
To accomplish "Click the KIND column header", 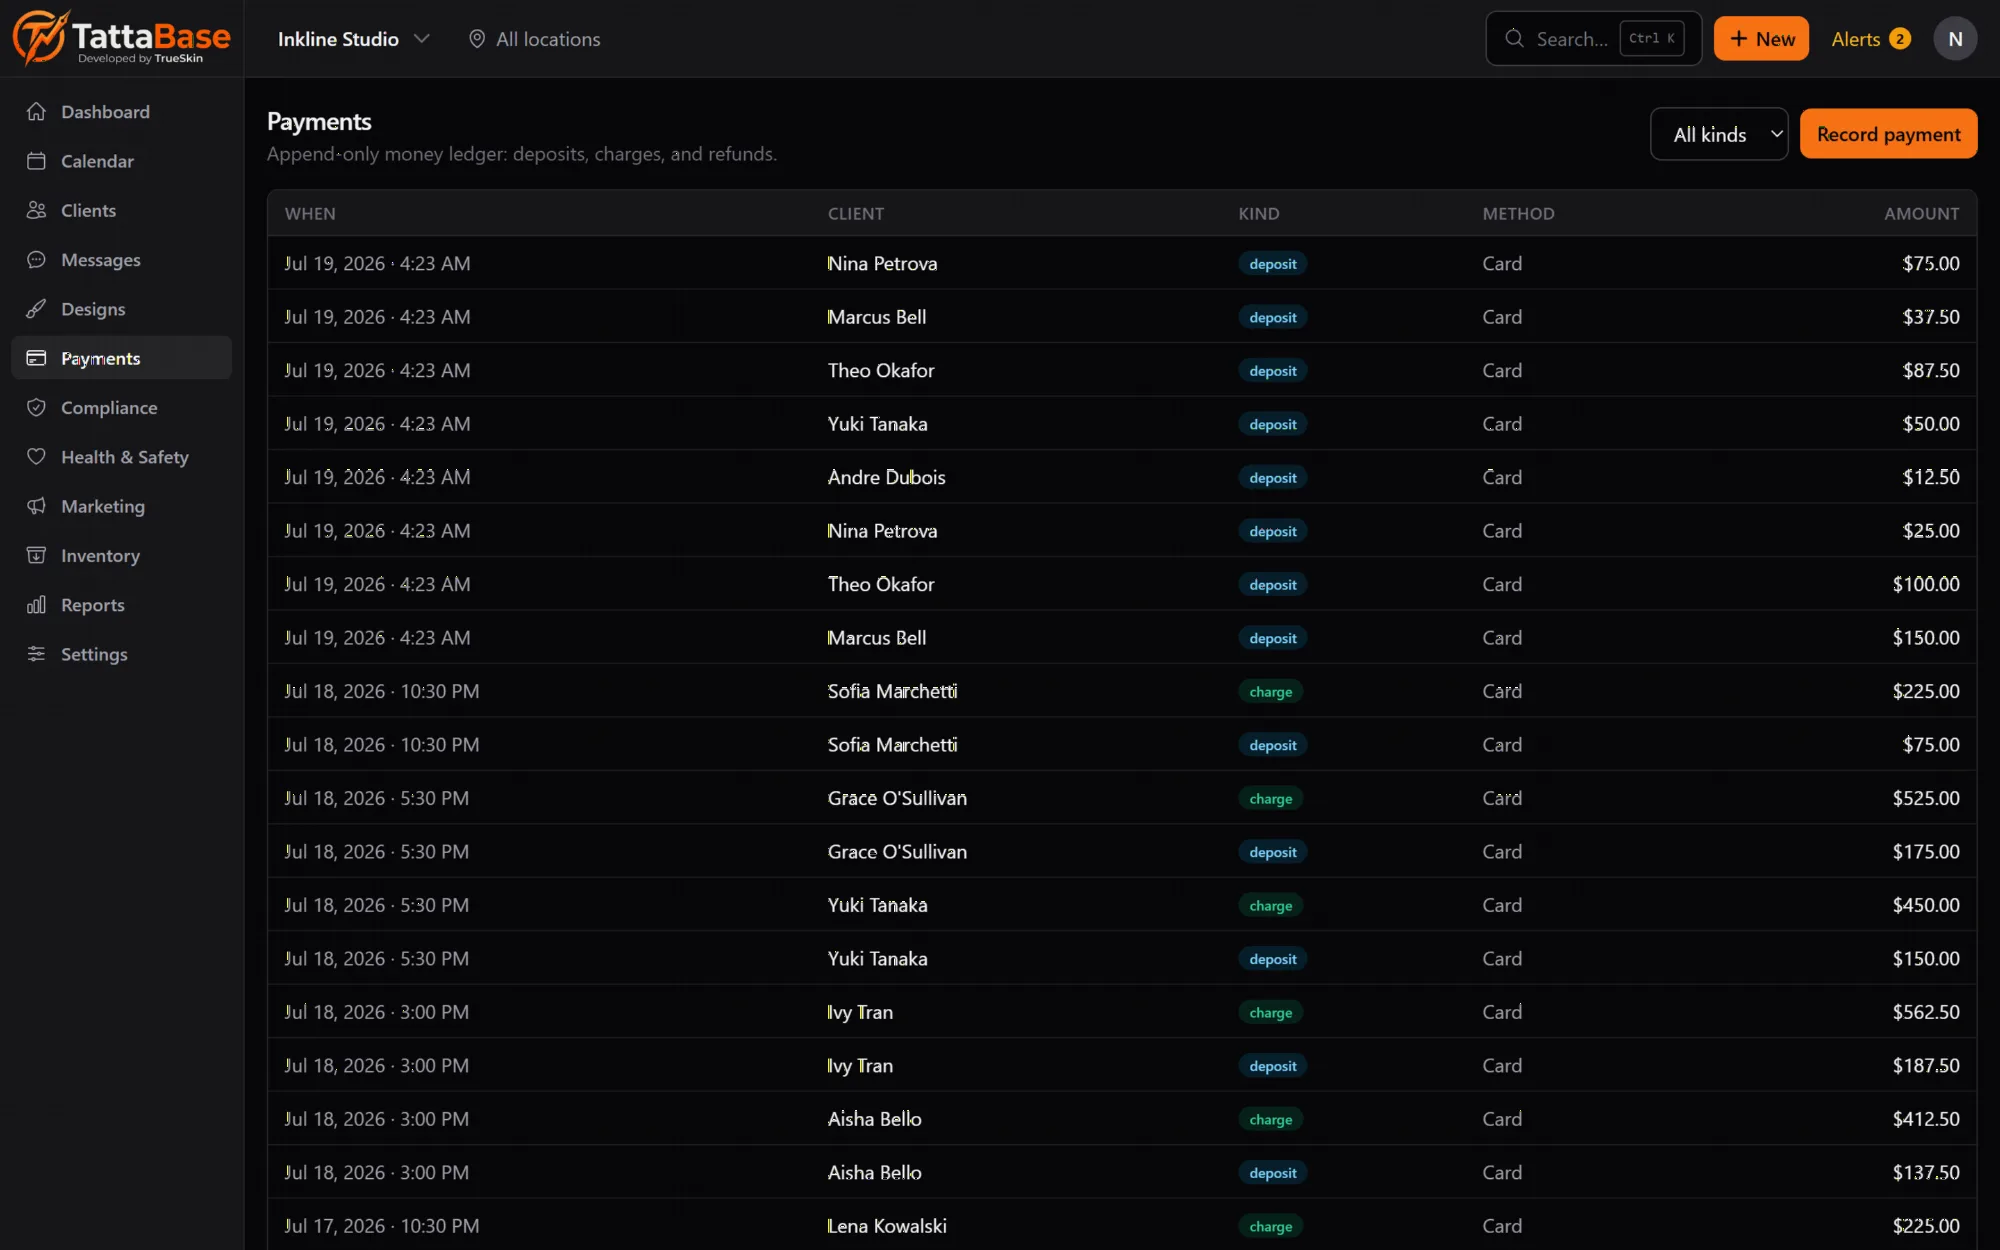I will click(x=1259, y=214).
